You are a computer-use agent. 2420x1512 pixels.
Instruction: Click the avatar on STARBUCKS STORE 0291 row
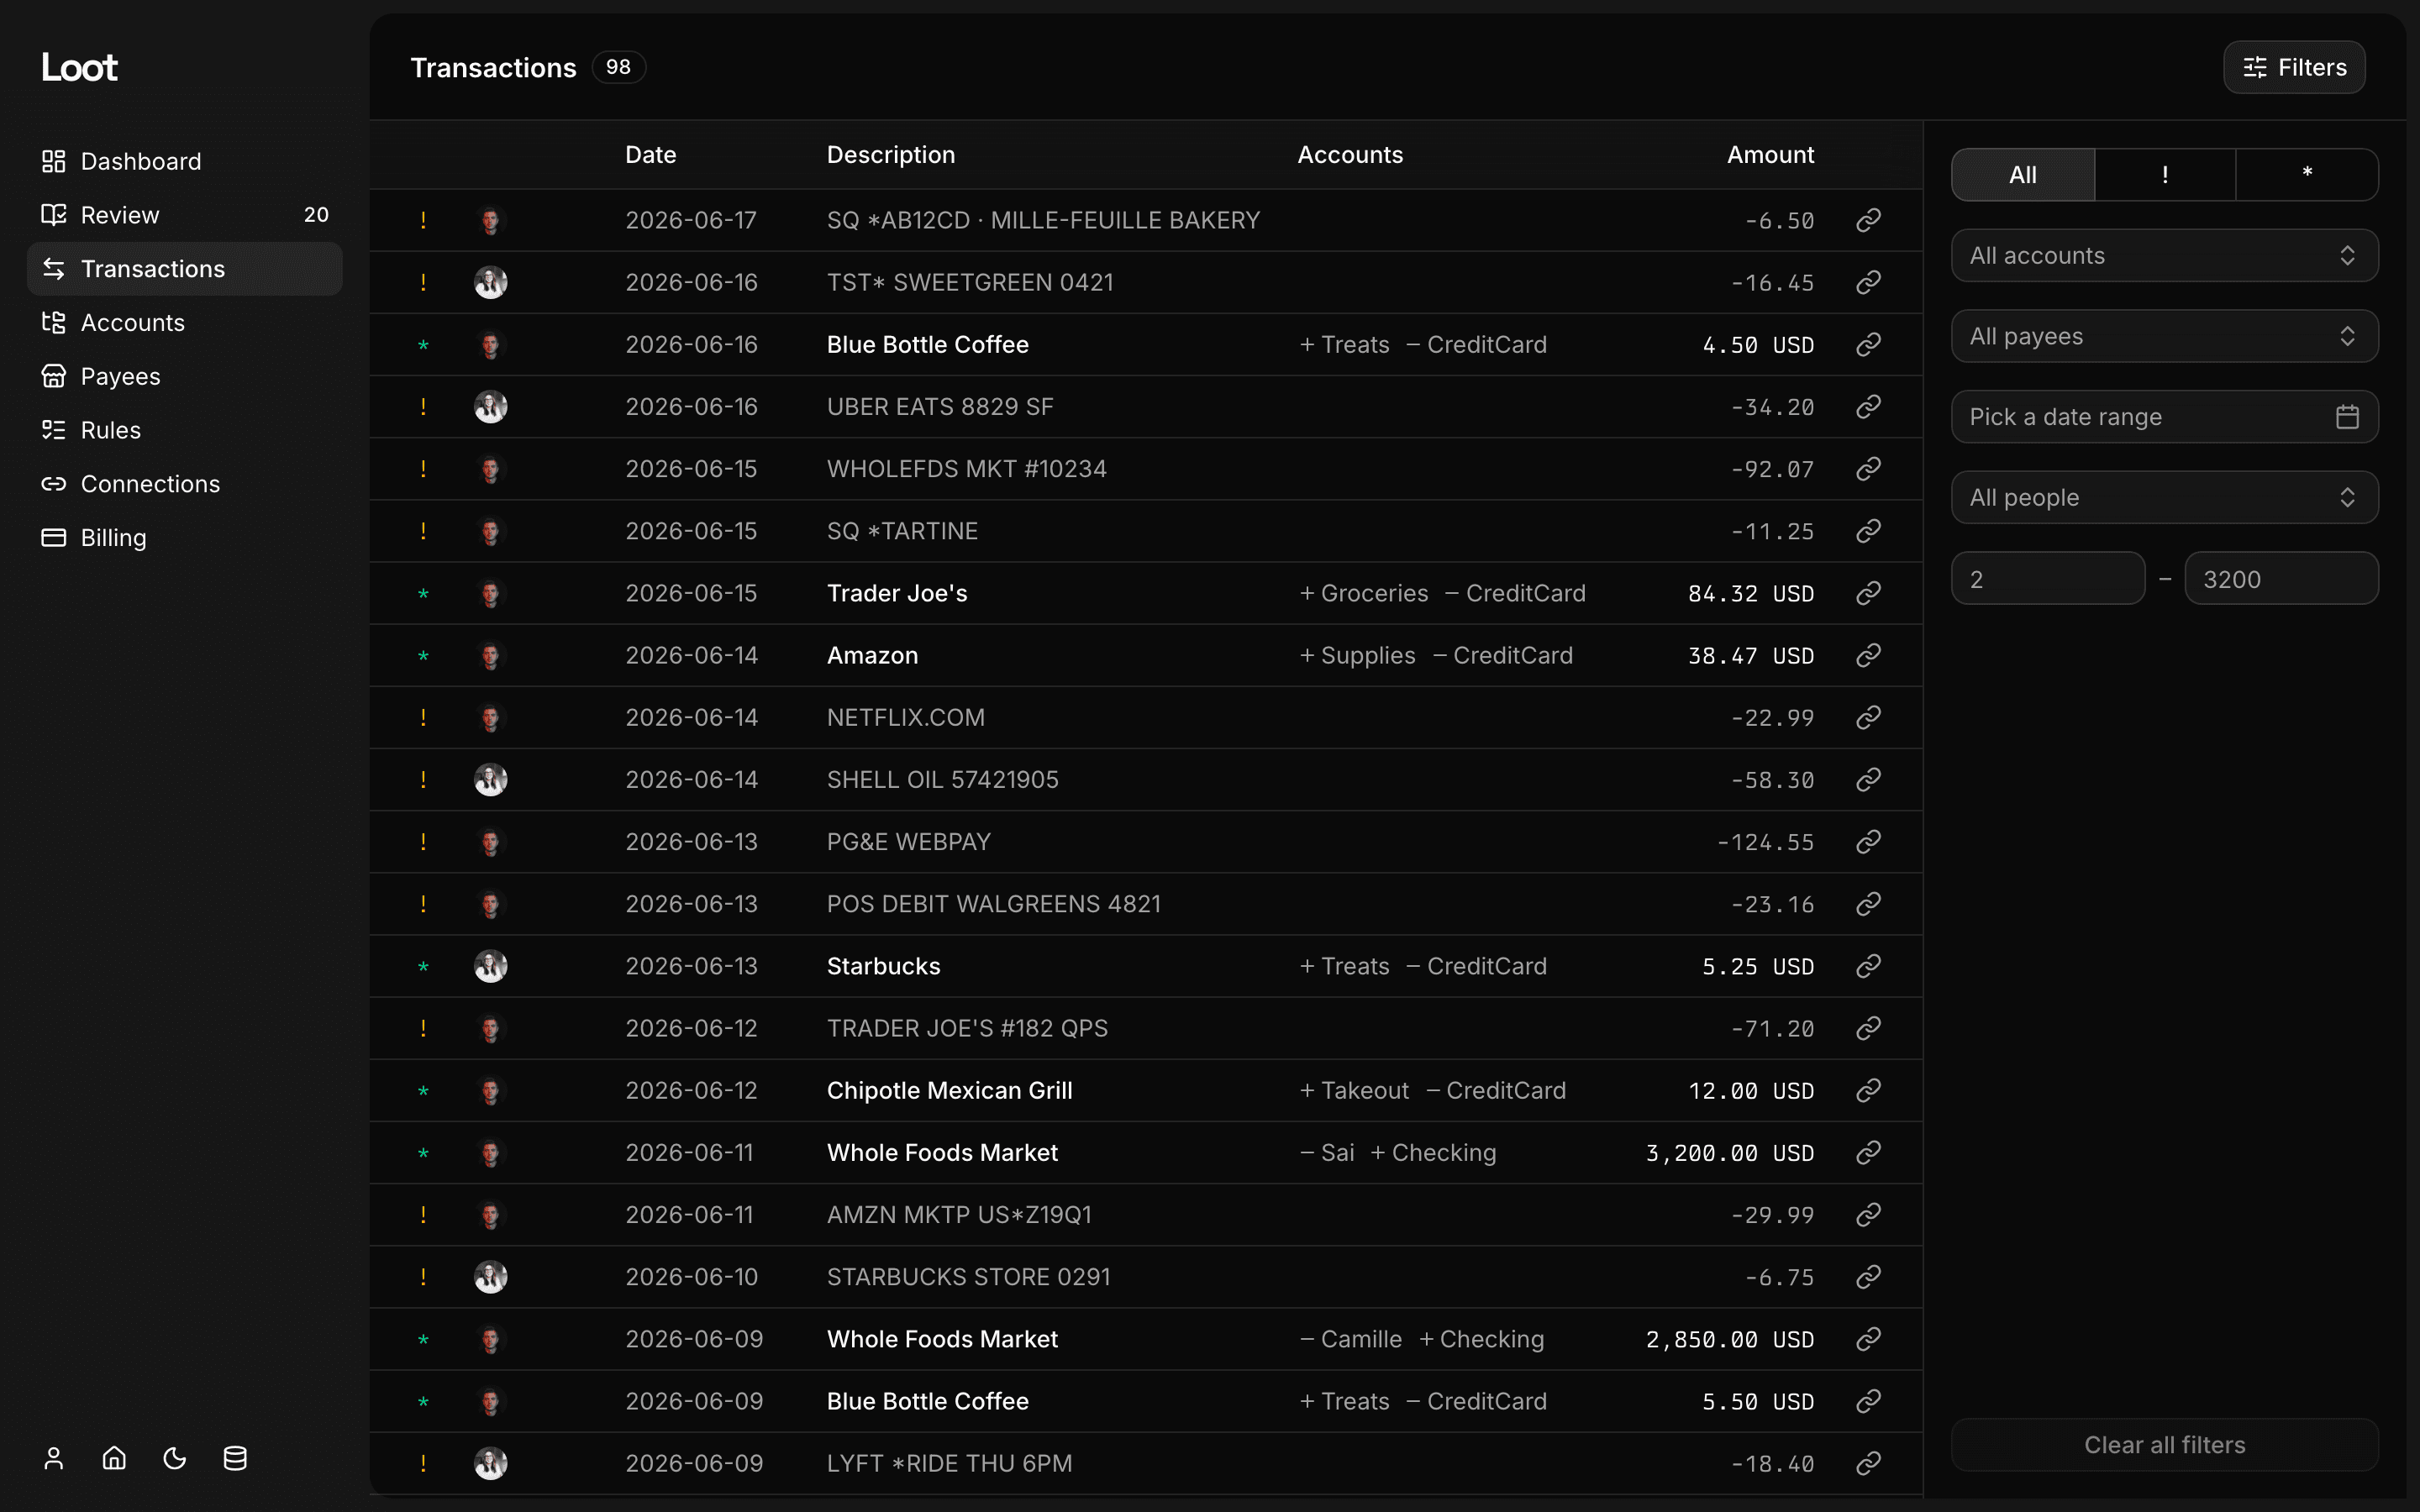(490, 1277)
